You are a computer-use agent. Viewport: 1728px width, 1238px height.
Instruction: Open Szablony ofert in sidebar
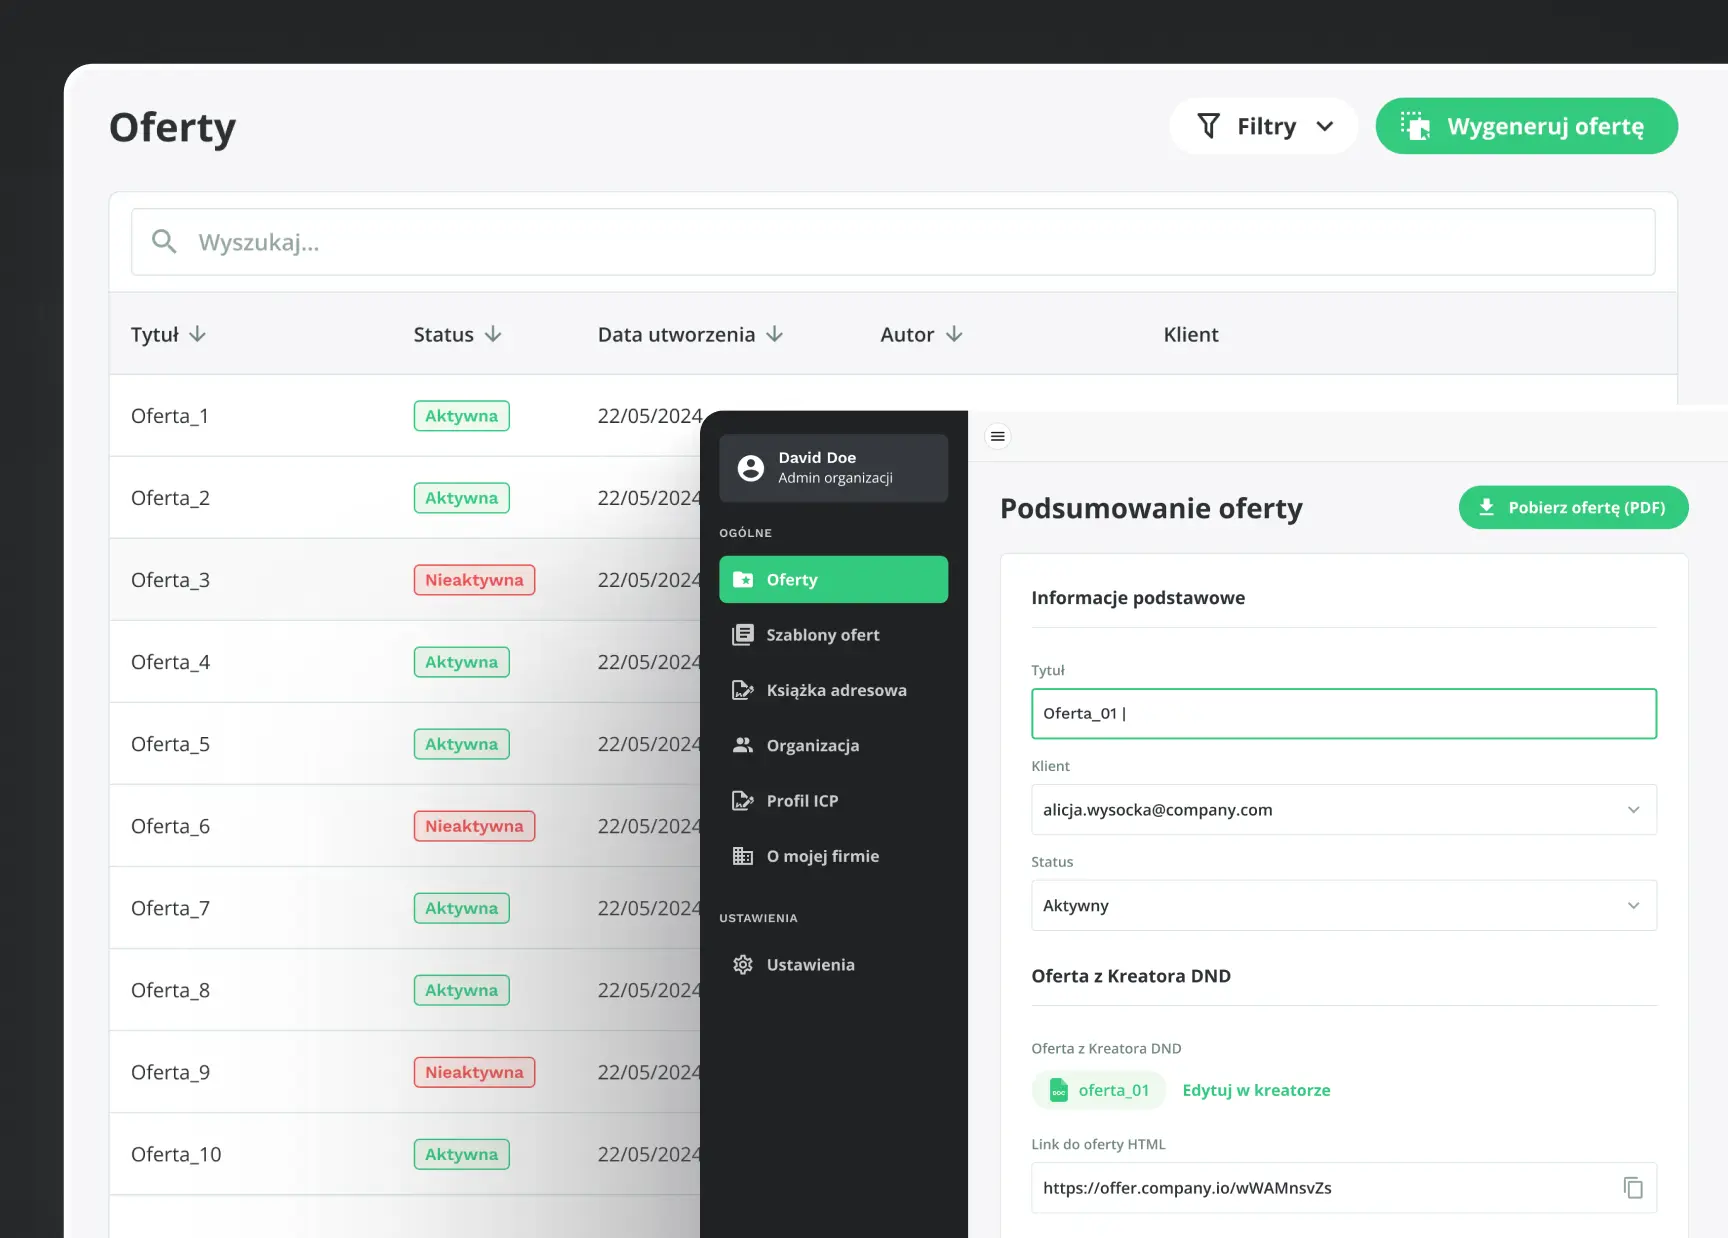(822, 635)
